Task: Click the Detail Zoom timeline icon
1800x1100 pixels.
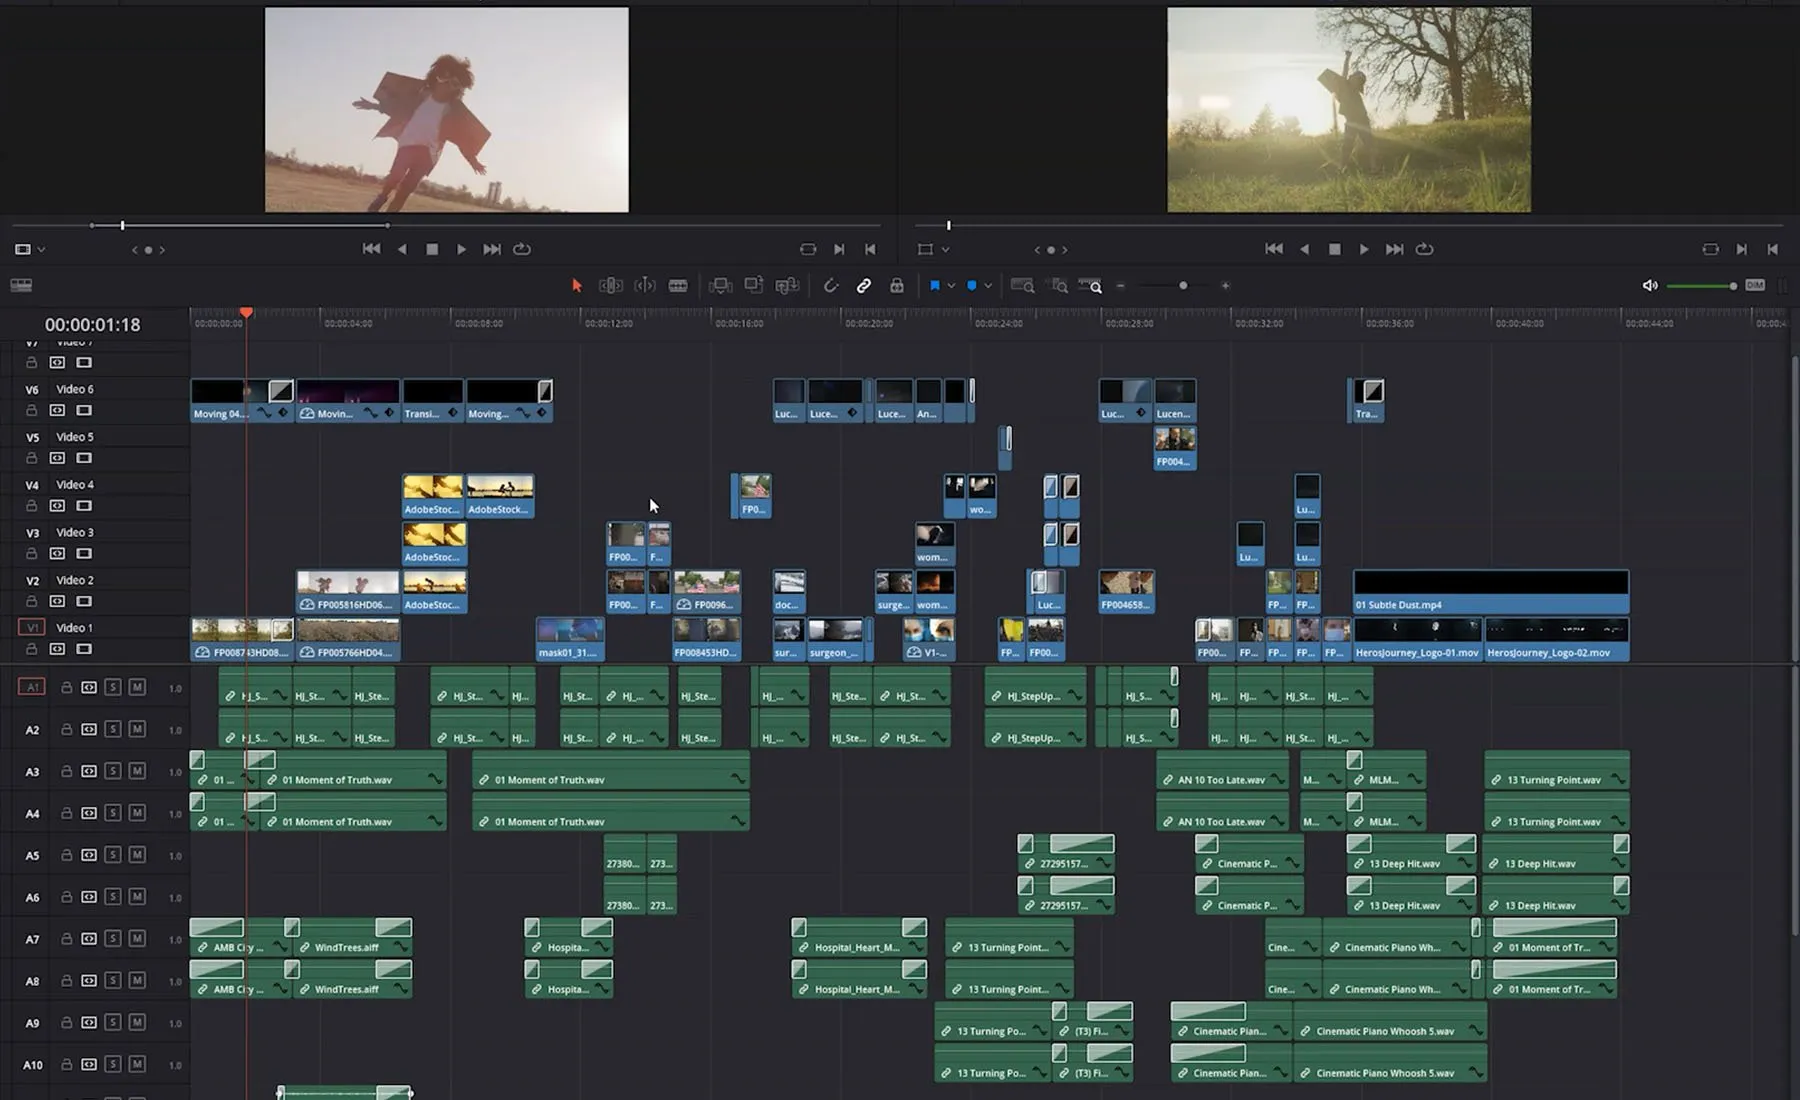Action: click(1059, 286)
